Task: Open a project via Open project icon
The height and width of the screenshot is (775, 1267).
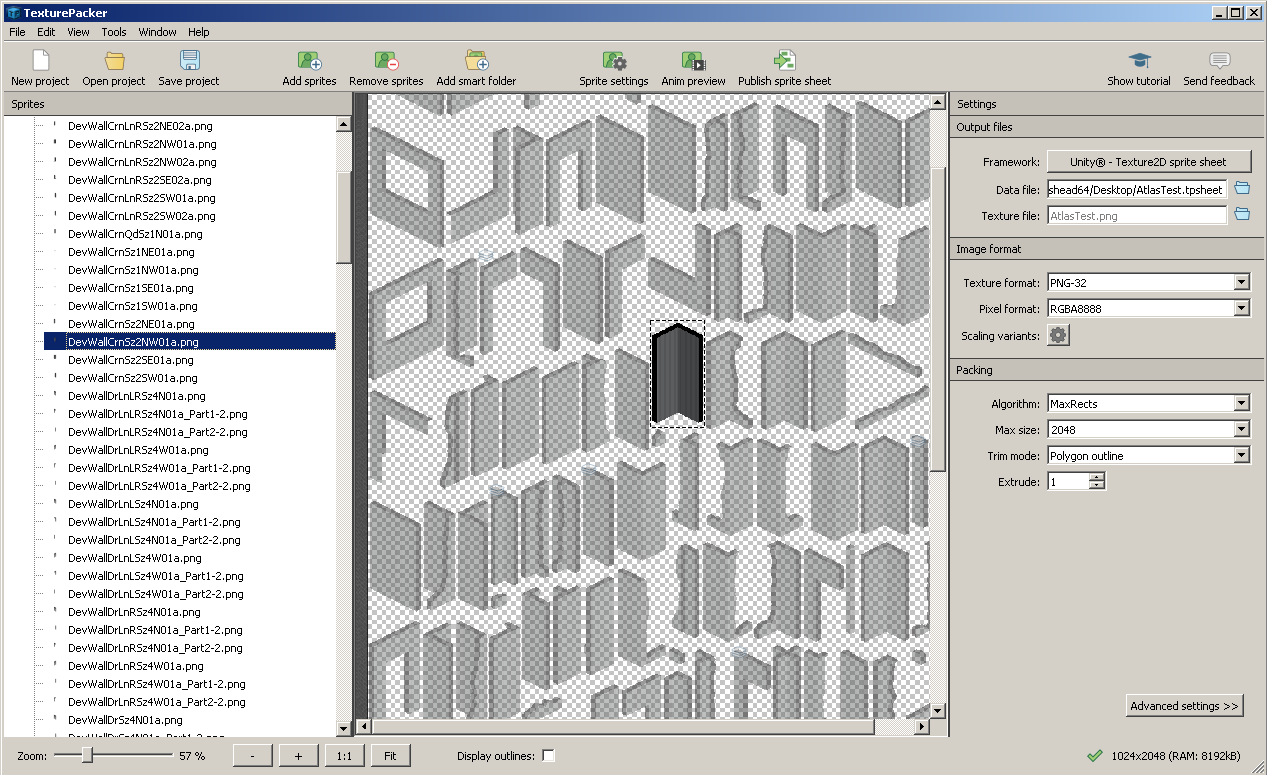Action: point(114,62)
